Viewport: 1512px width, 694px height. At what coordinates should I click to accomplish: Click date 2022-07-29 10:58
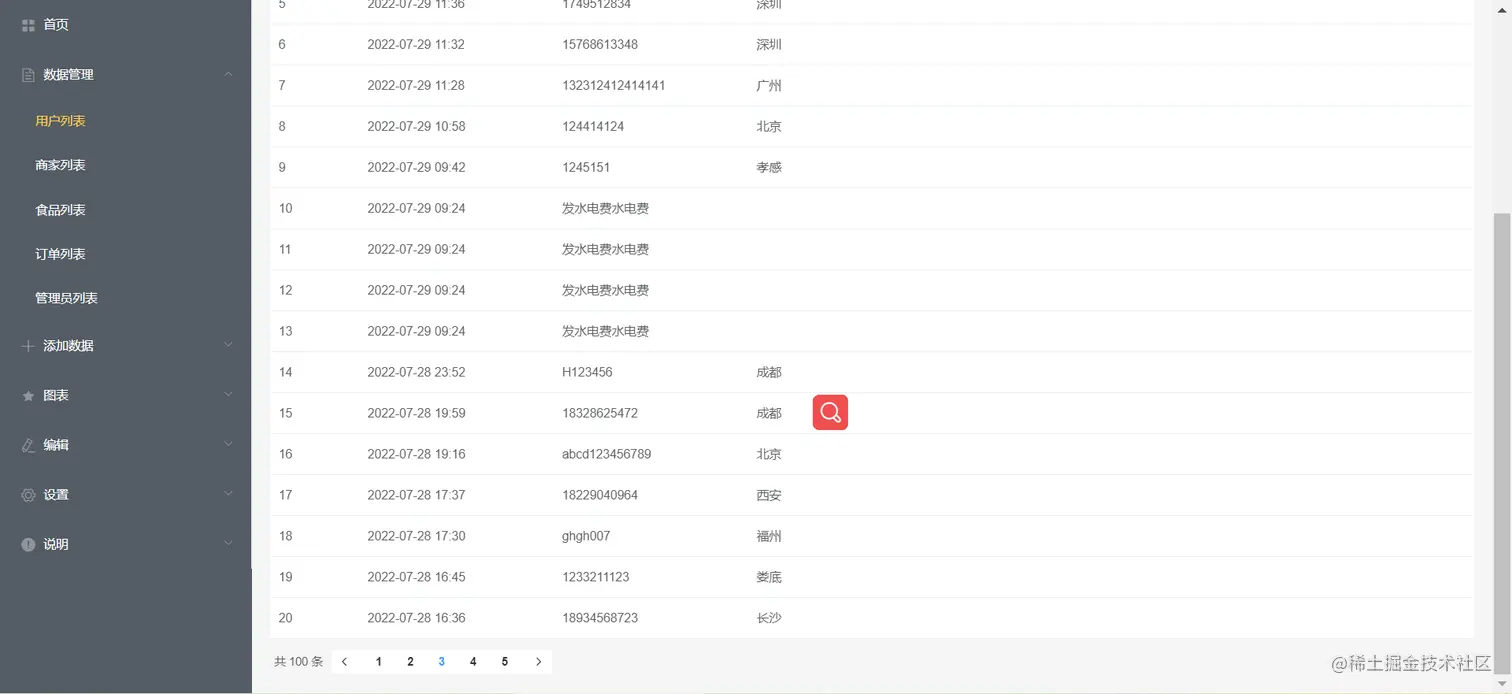(x=416, y=127)
